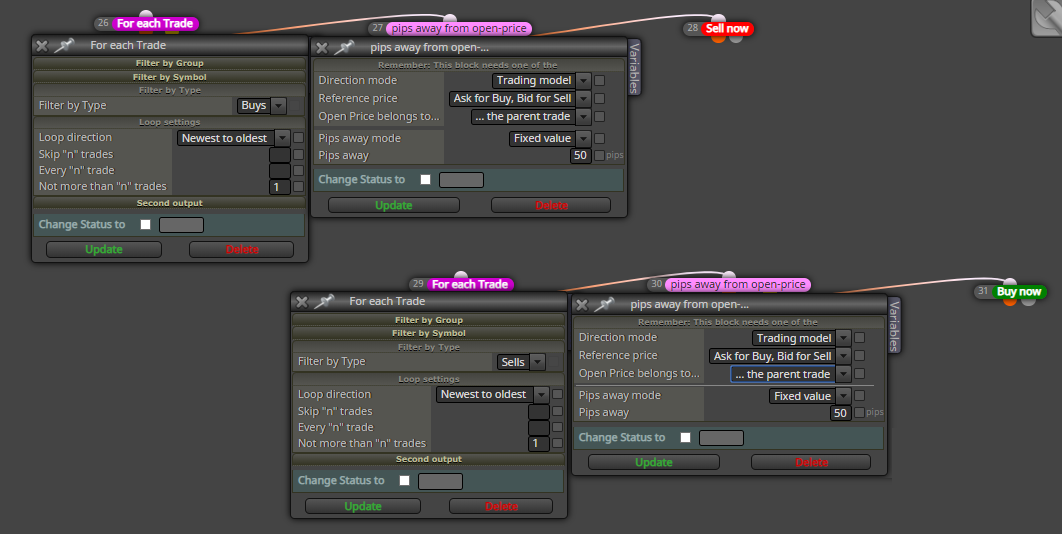This screenshot has width=1062, height=534.
Task: Select block 29 For each Trade node
Action: pos(469,284)
